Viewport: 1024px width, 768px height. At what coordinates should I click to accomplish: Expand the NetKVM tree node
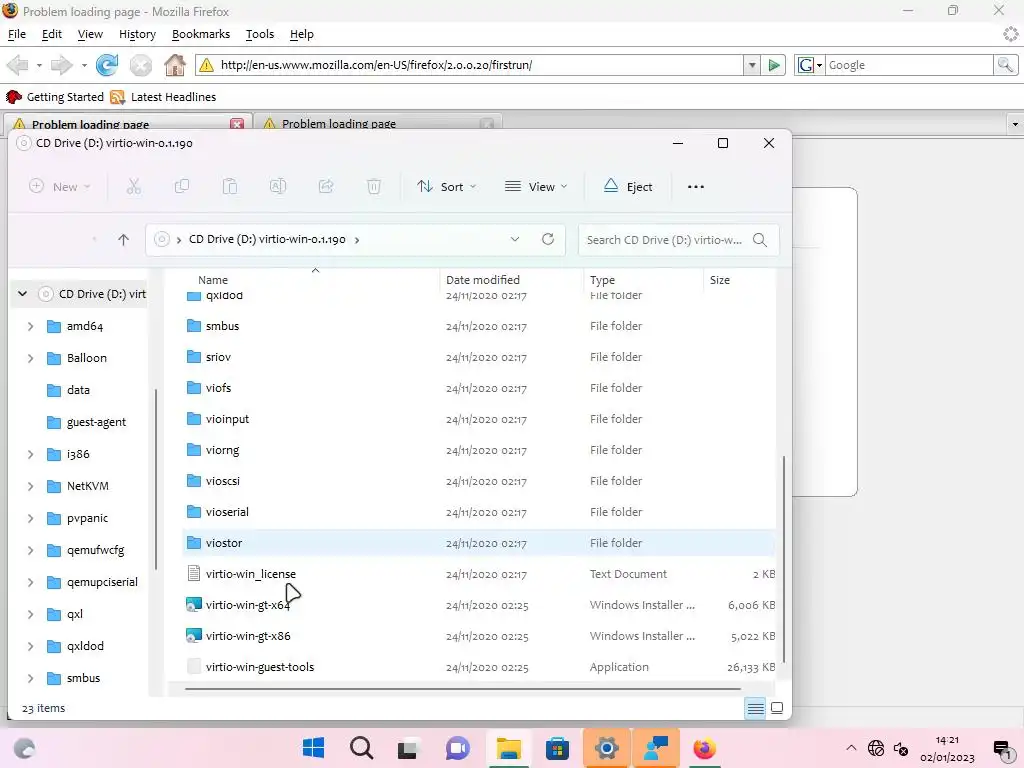pyautogui.click(x=30, y=486)
